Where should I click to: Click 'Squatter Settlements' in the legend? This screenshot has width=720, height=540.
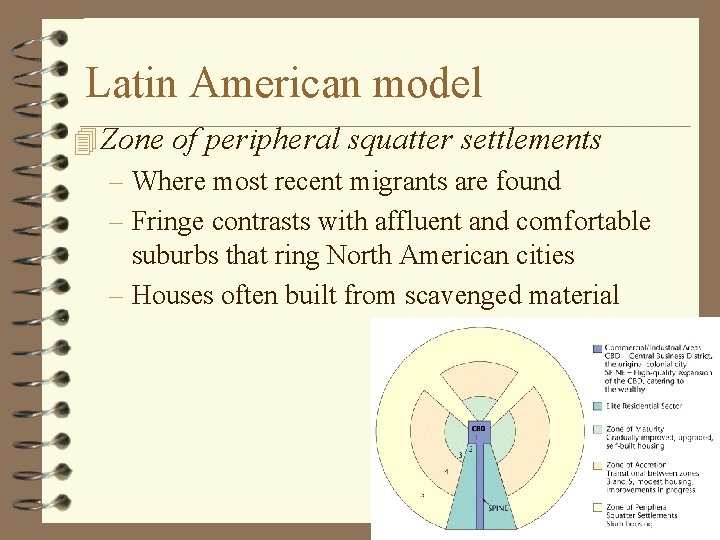click(x=641, y=515)
